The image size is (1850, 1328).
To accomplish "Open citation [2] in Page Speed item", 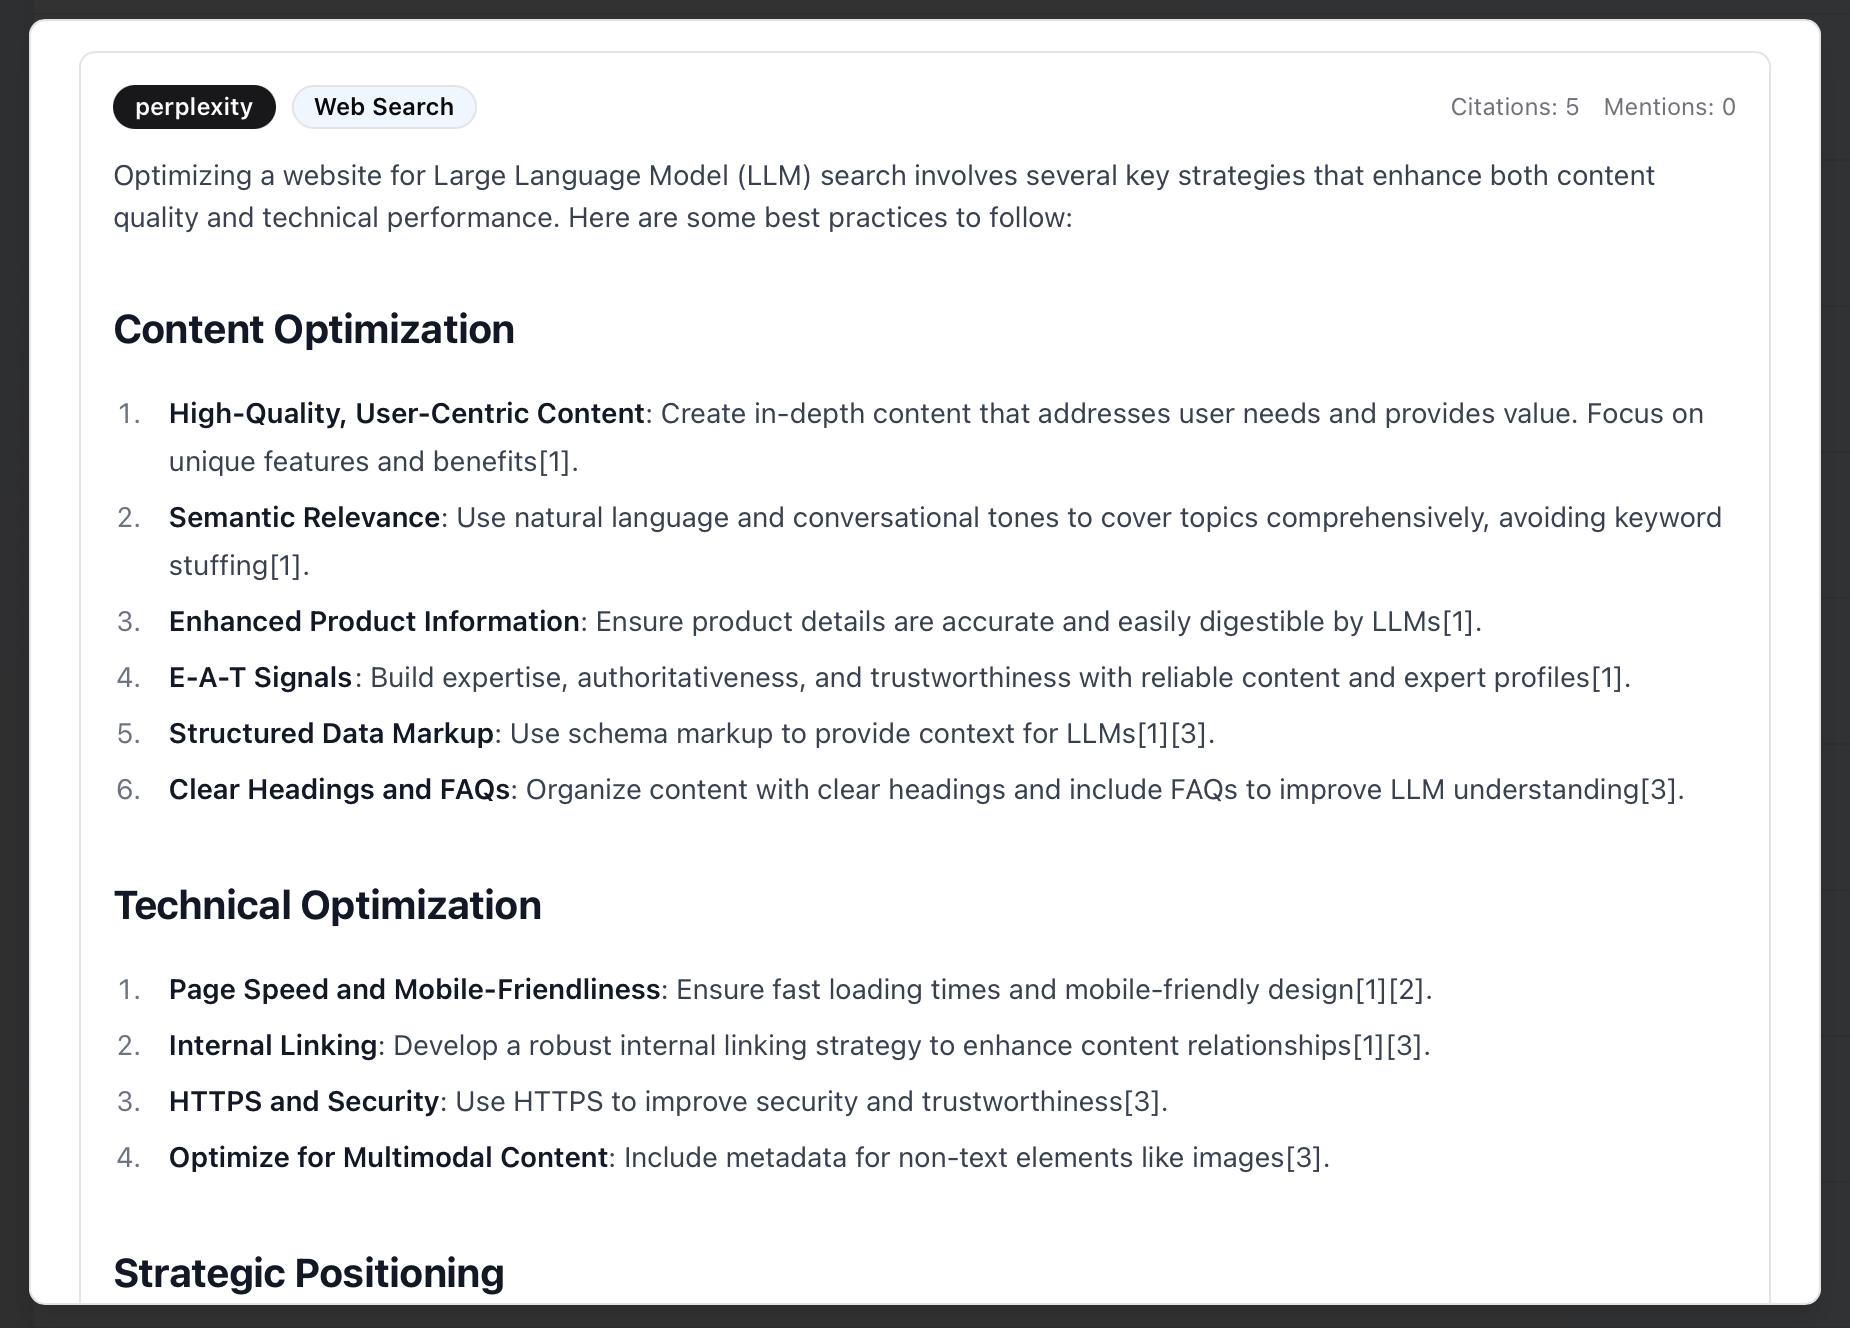I will (1408, 989).
